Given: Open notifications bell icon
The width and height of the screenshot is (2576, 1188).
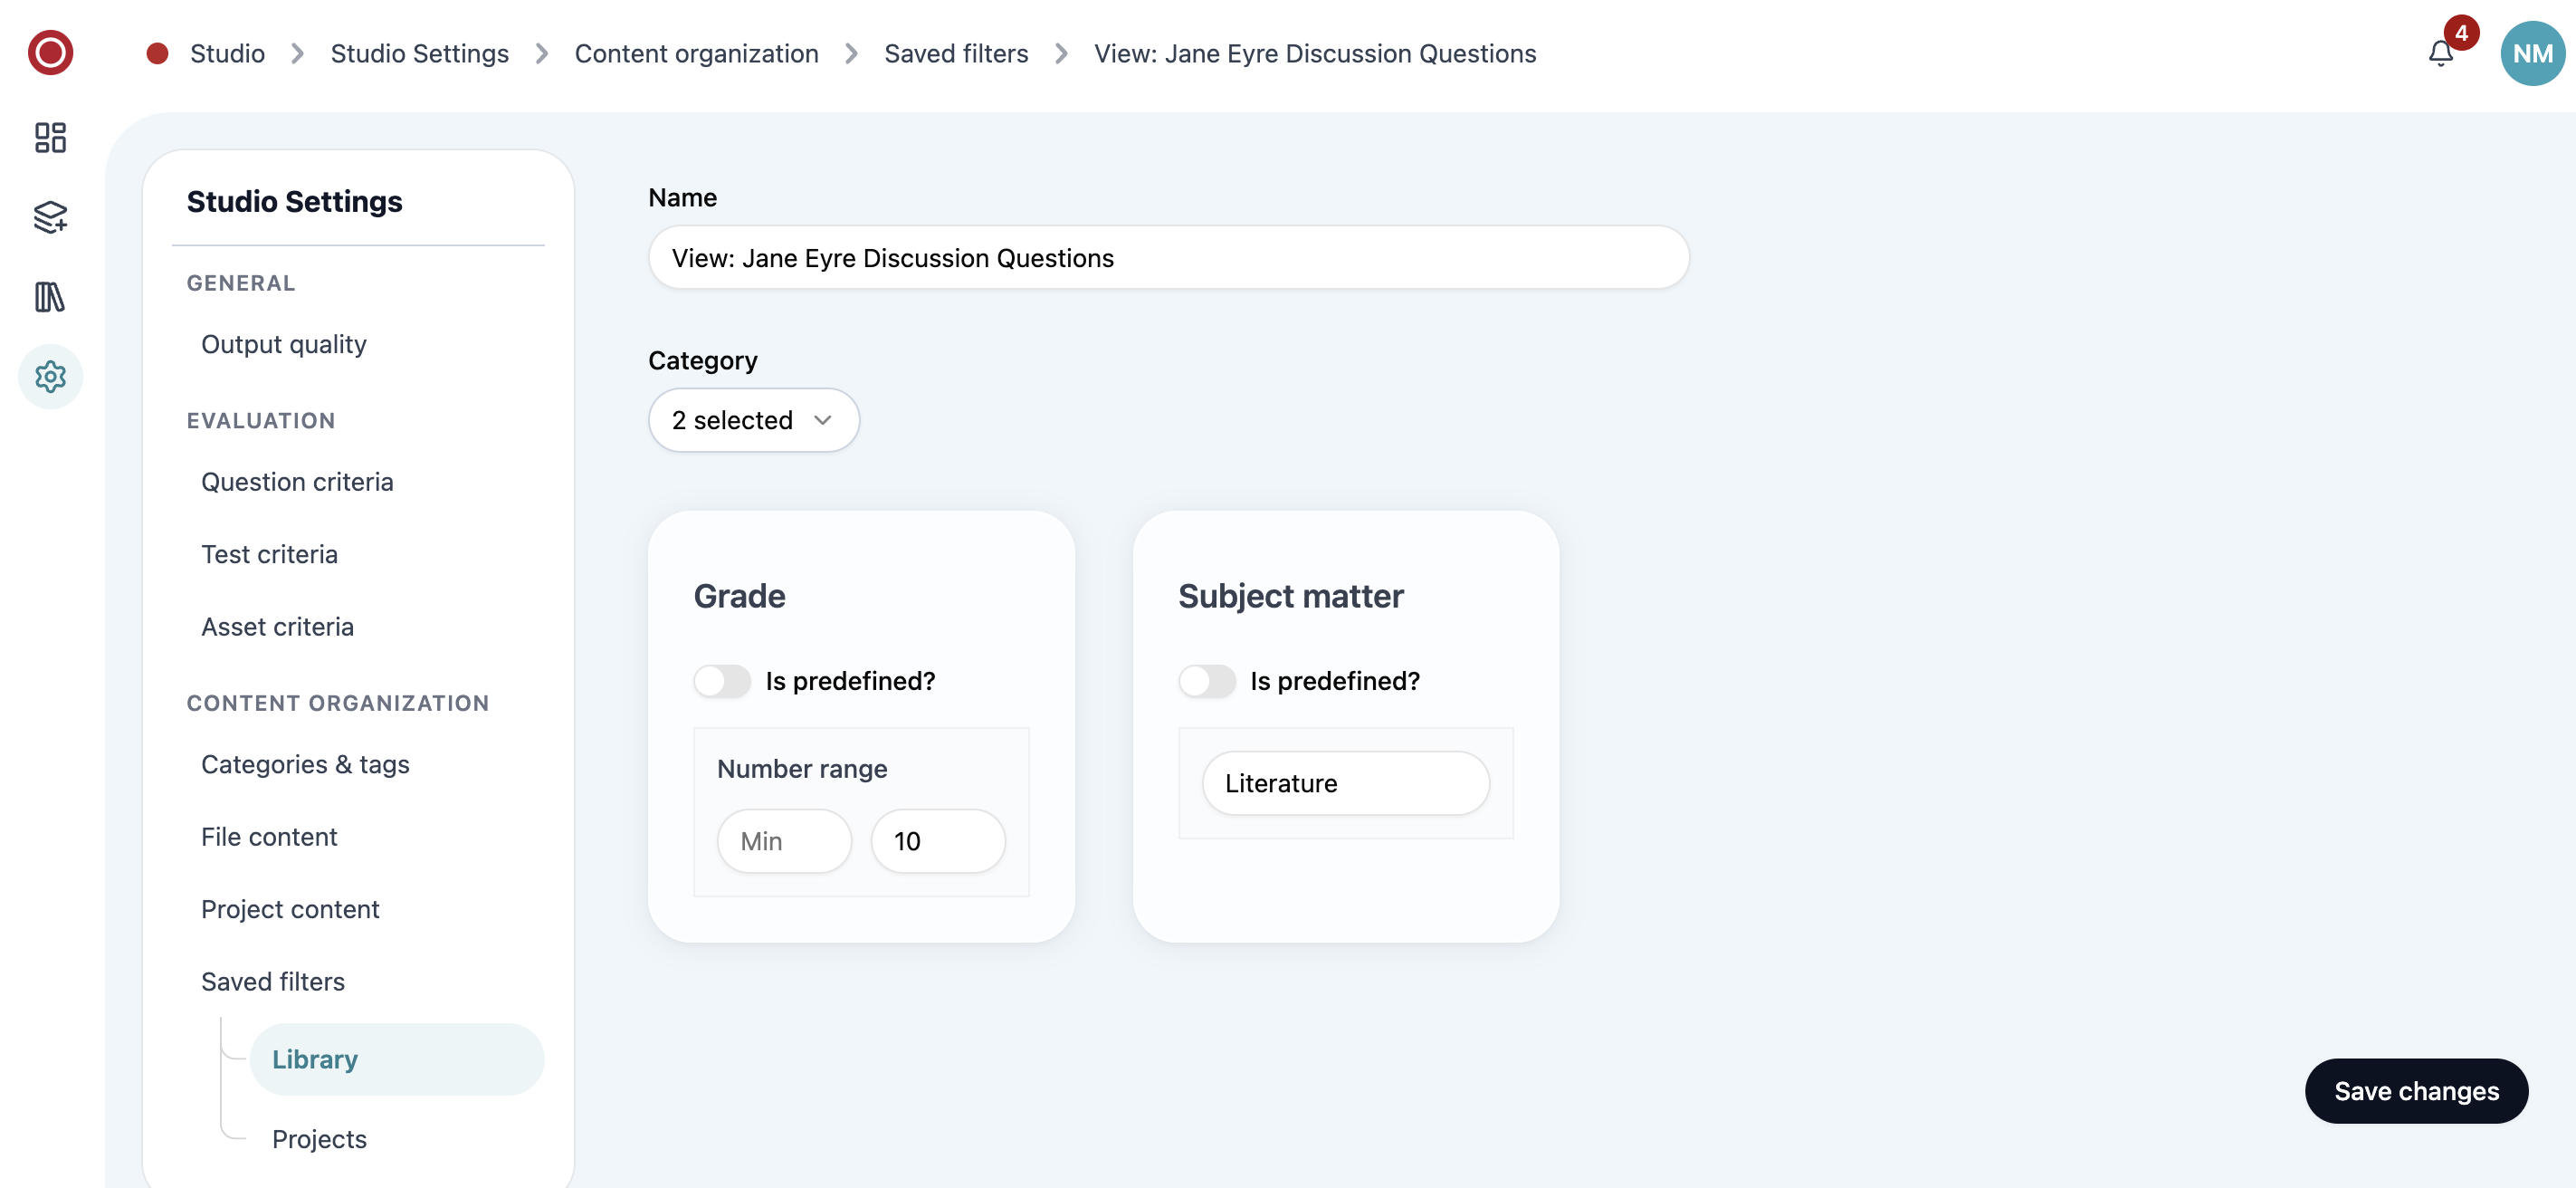Looking at the screenshot, I should pos(2440,53).
